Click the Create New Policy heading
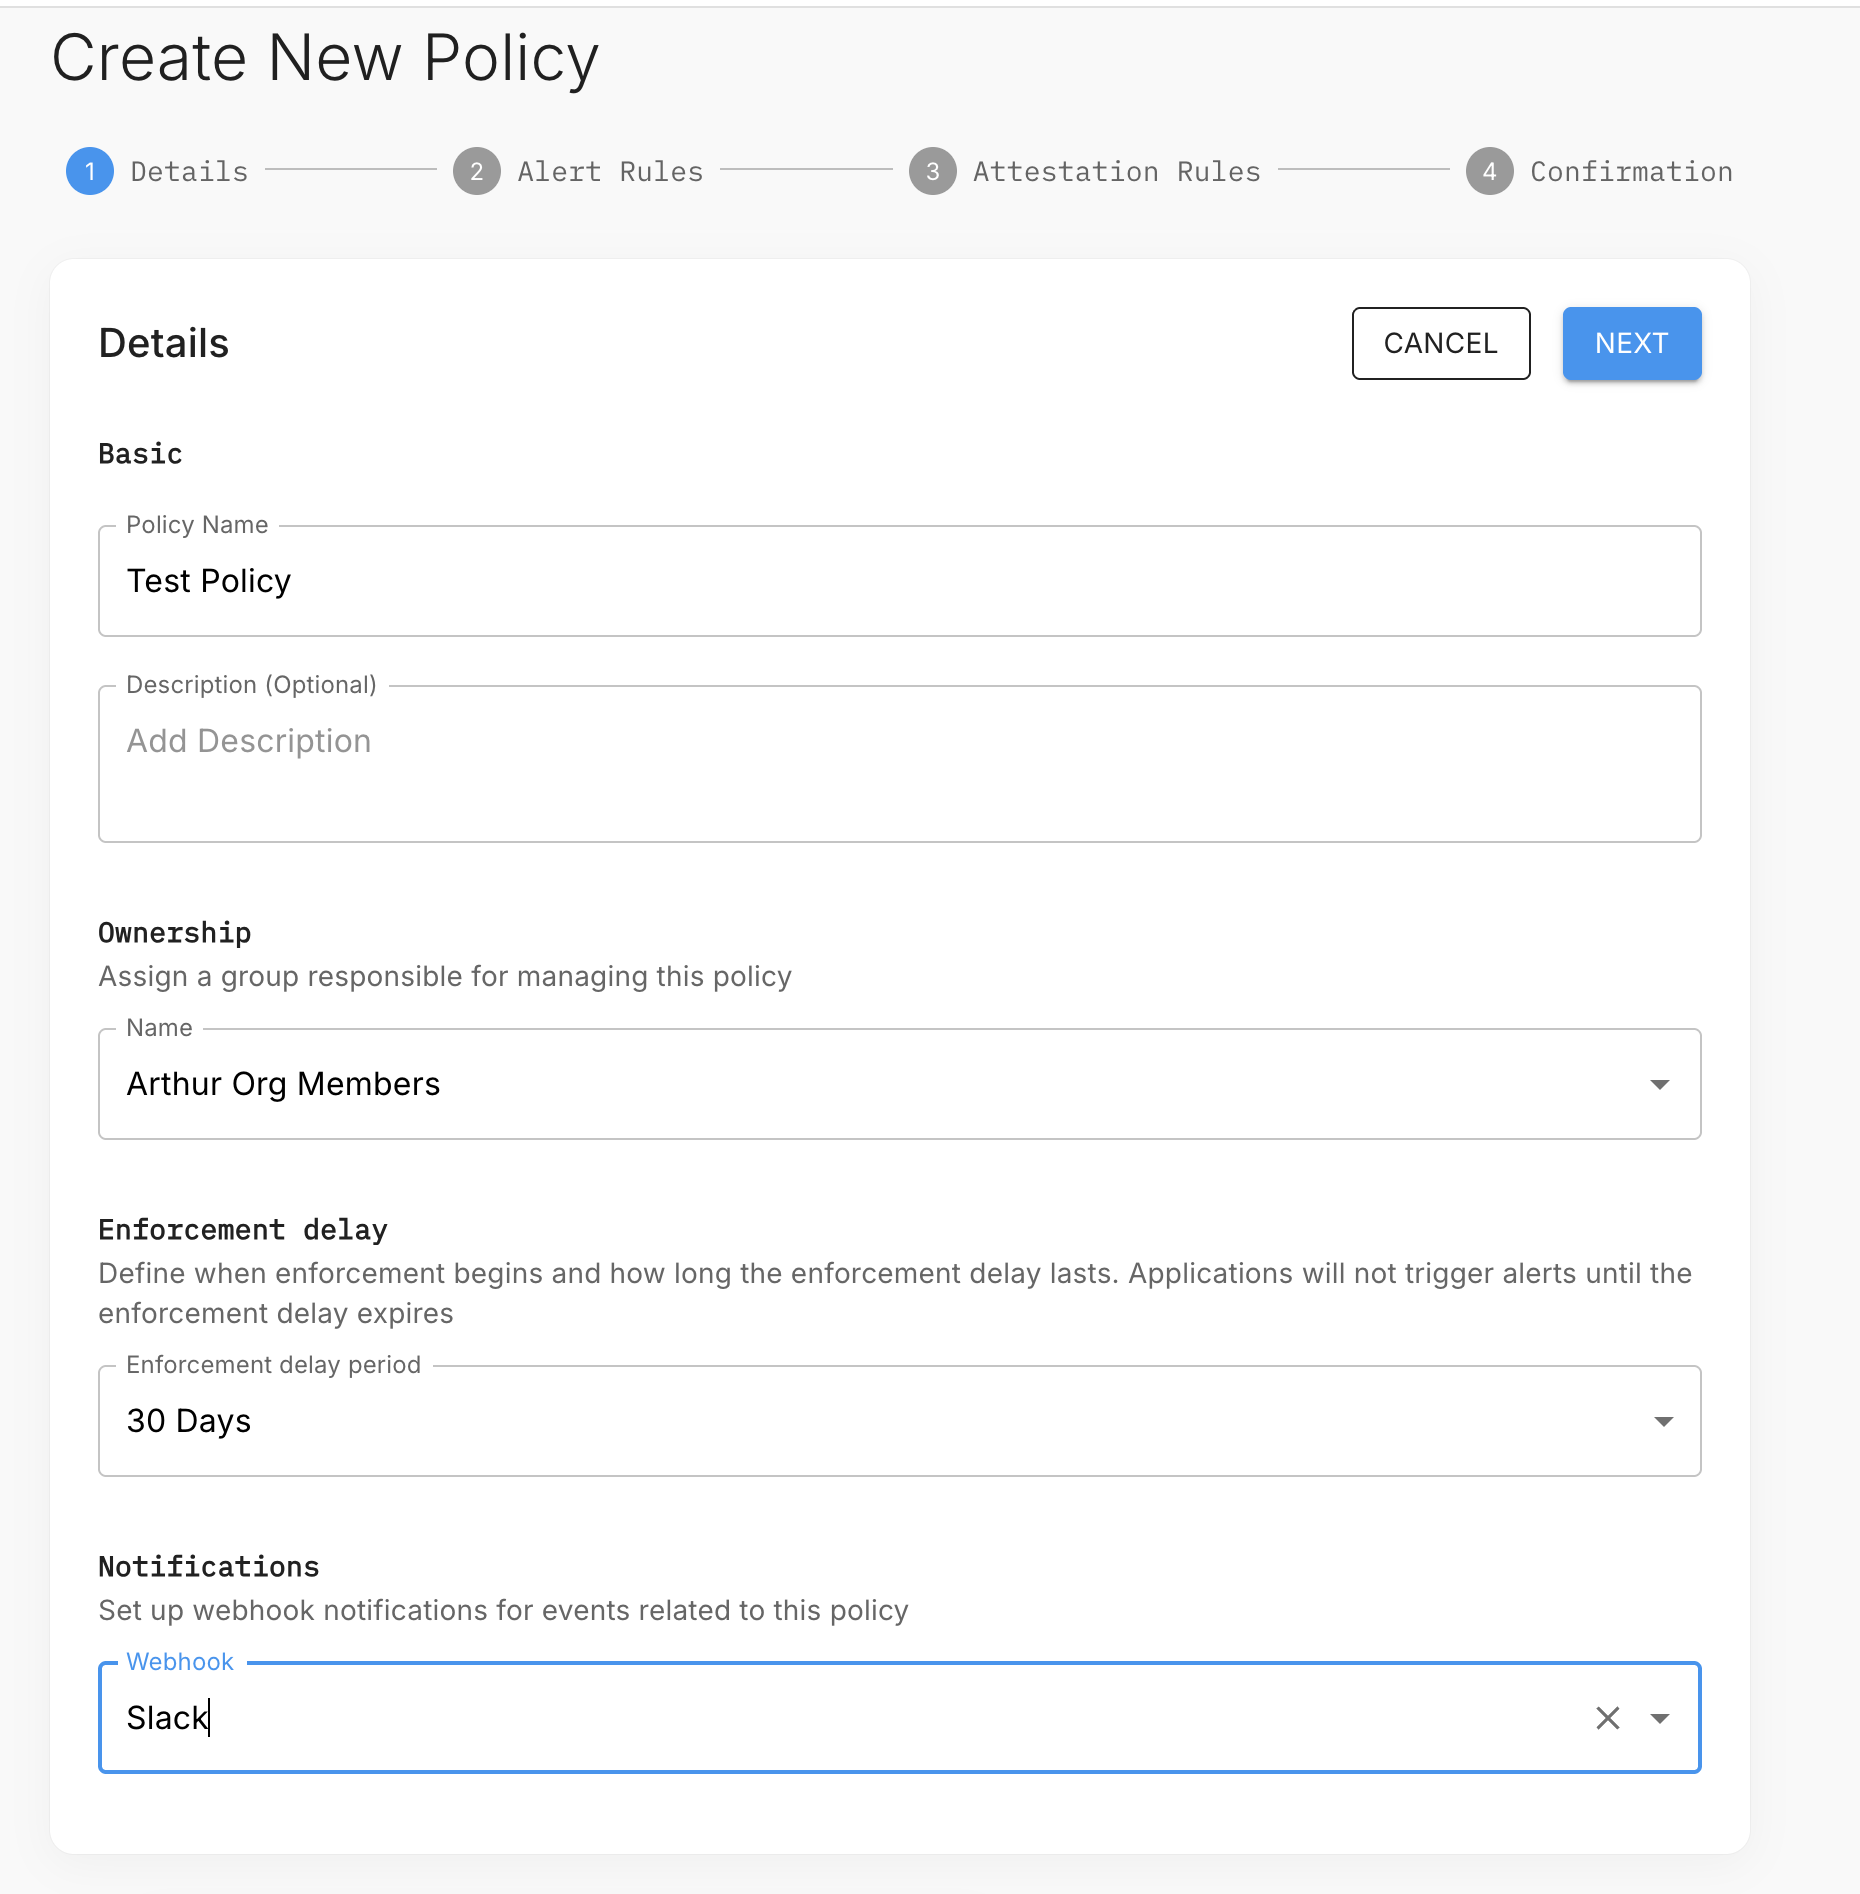The width and height of the screenshot is (1860, 1894). (x=325, y=58)
